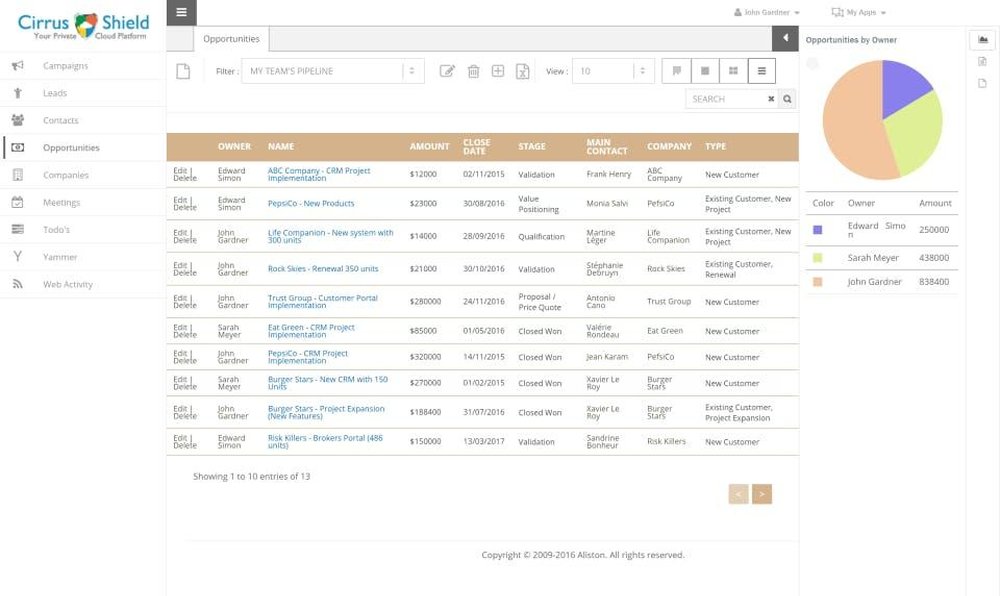
Task: Click the $280000 amount cell
Action: 425,302
